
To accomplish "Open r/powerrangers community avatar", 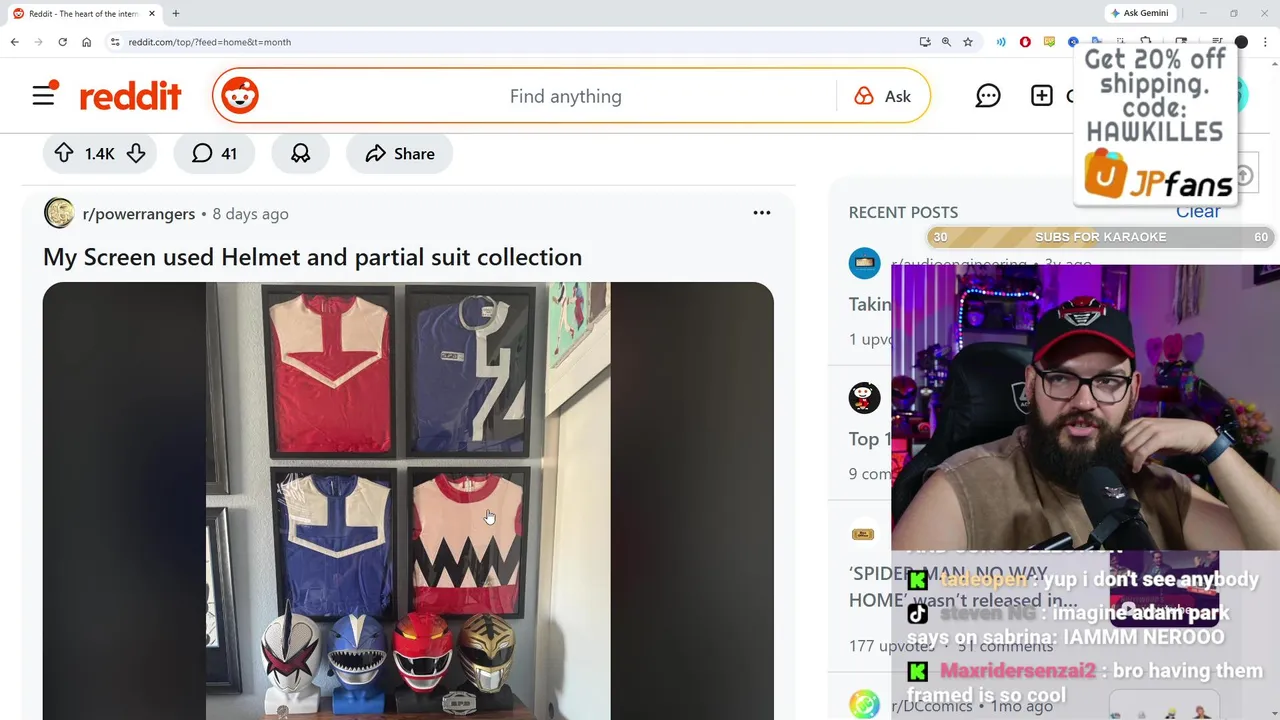I will coord(59,213).
